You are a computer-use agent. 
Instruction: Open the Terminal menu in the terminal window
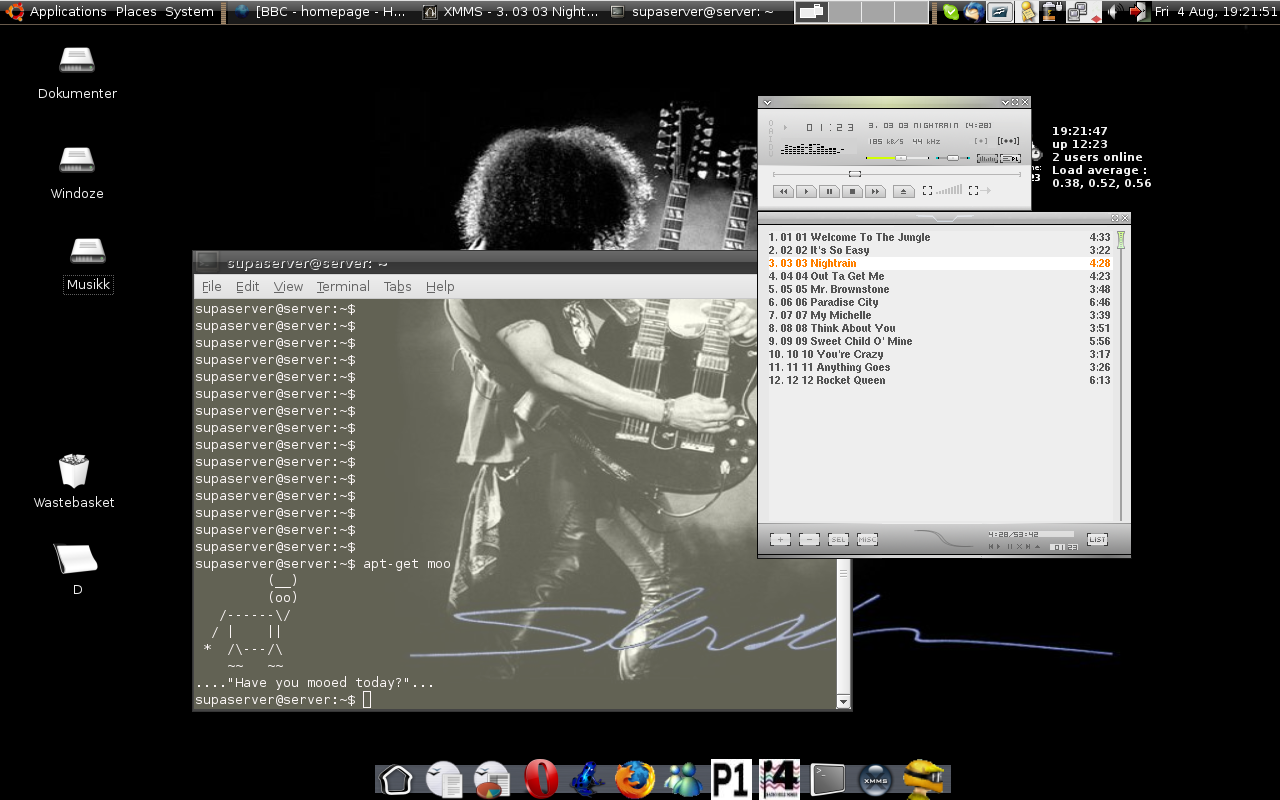click(x=343, y=287)
